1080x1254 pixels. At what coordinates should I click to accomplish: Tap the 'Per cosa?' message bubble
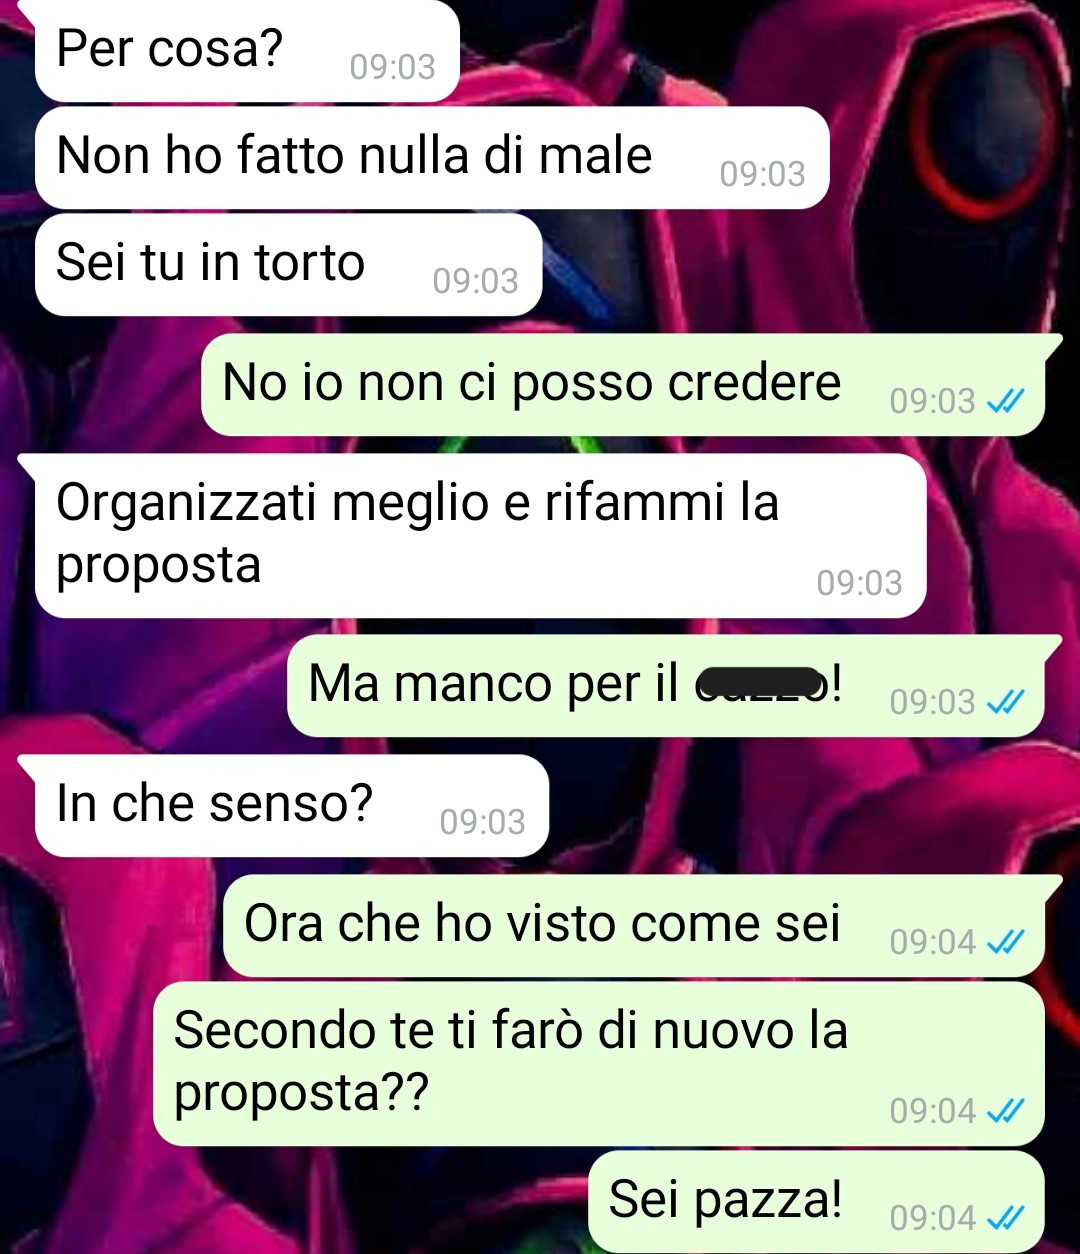247,50
